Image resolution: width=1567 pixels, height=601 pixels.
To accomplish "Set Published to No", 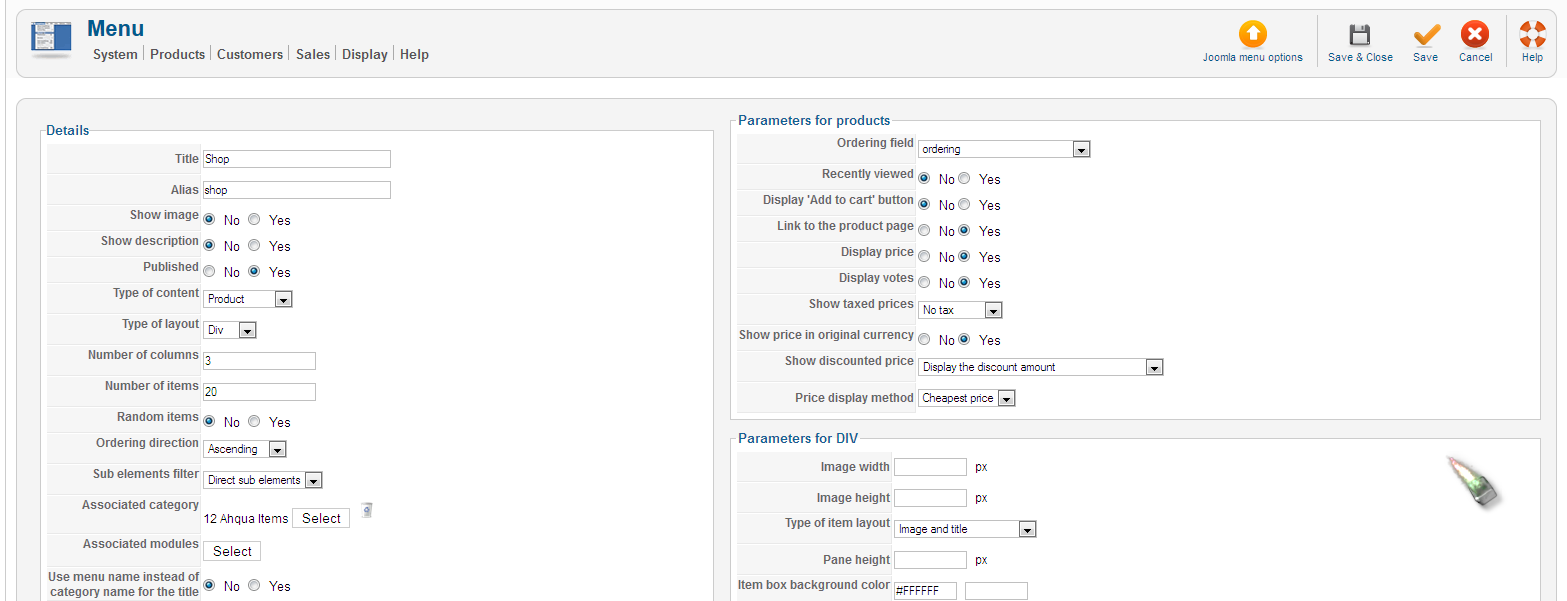I will tap(209, 272).
